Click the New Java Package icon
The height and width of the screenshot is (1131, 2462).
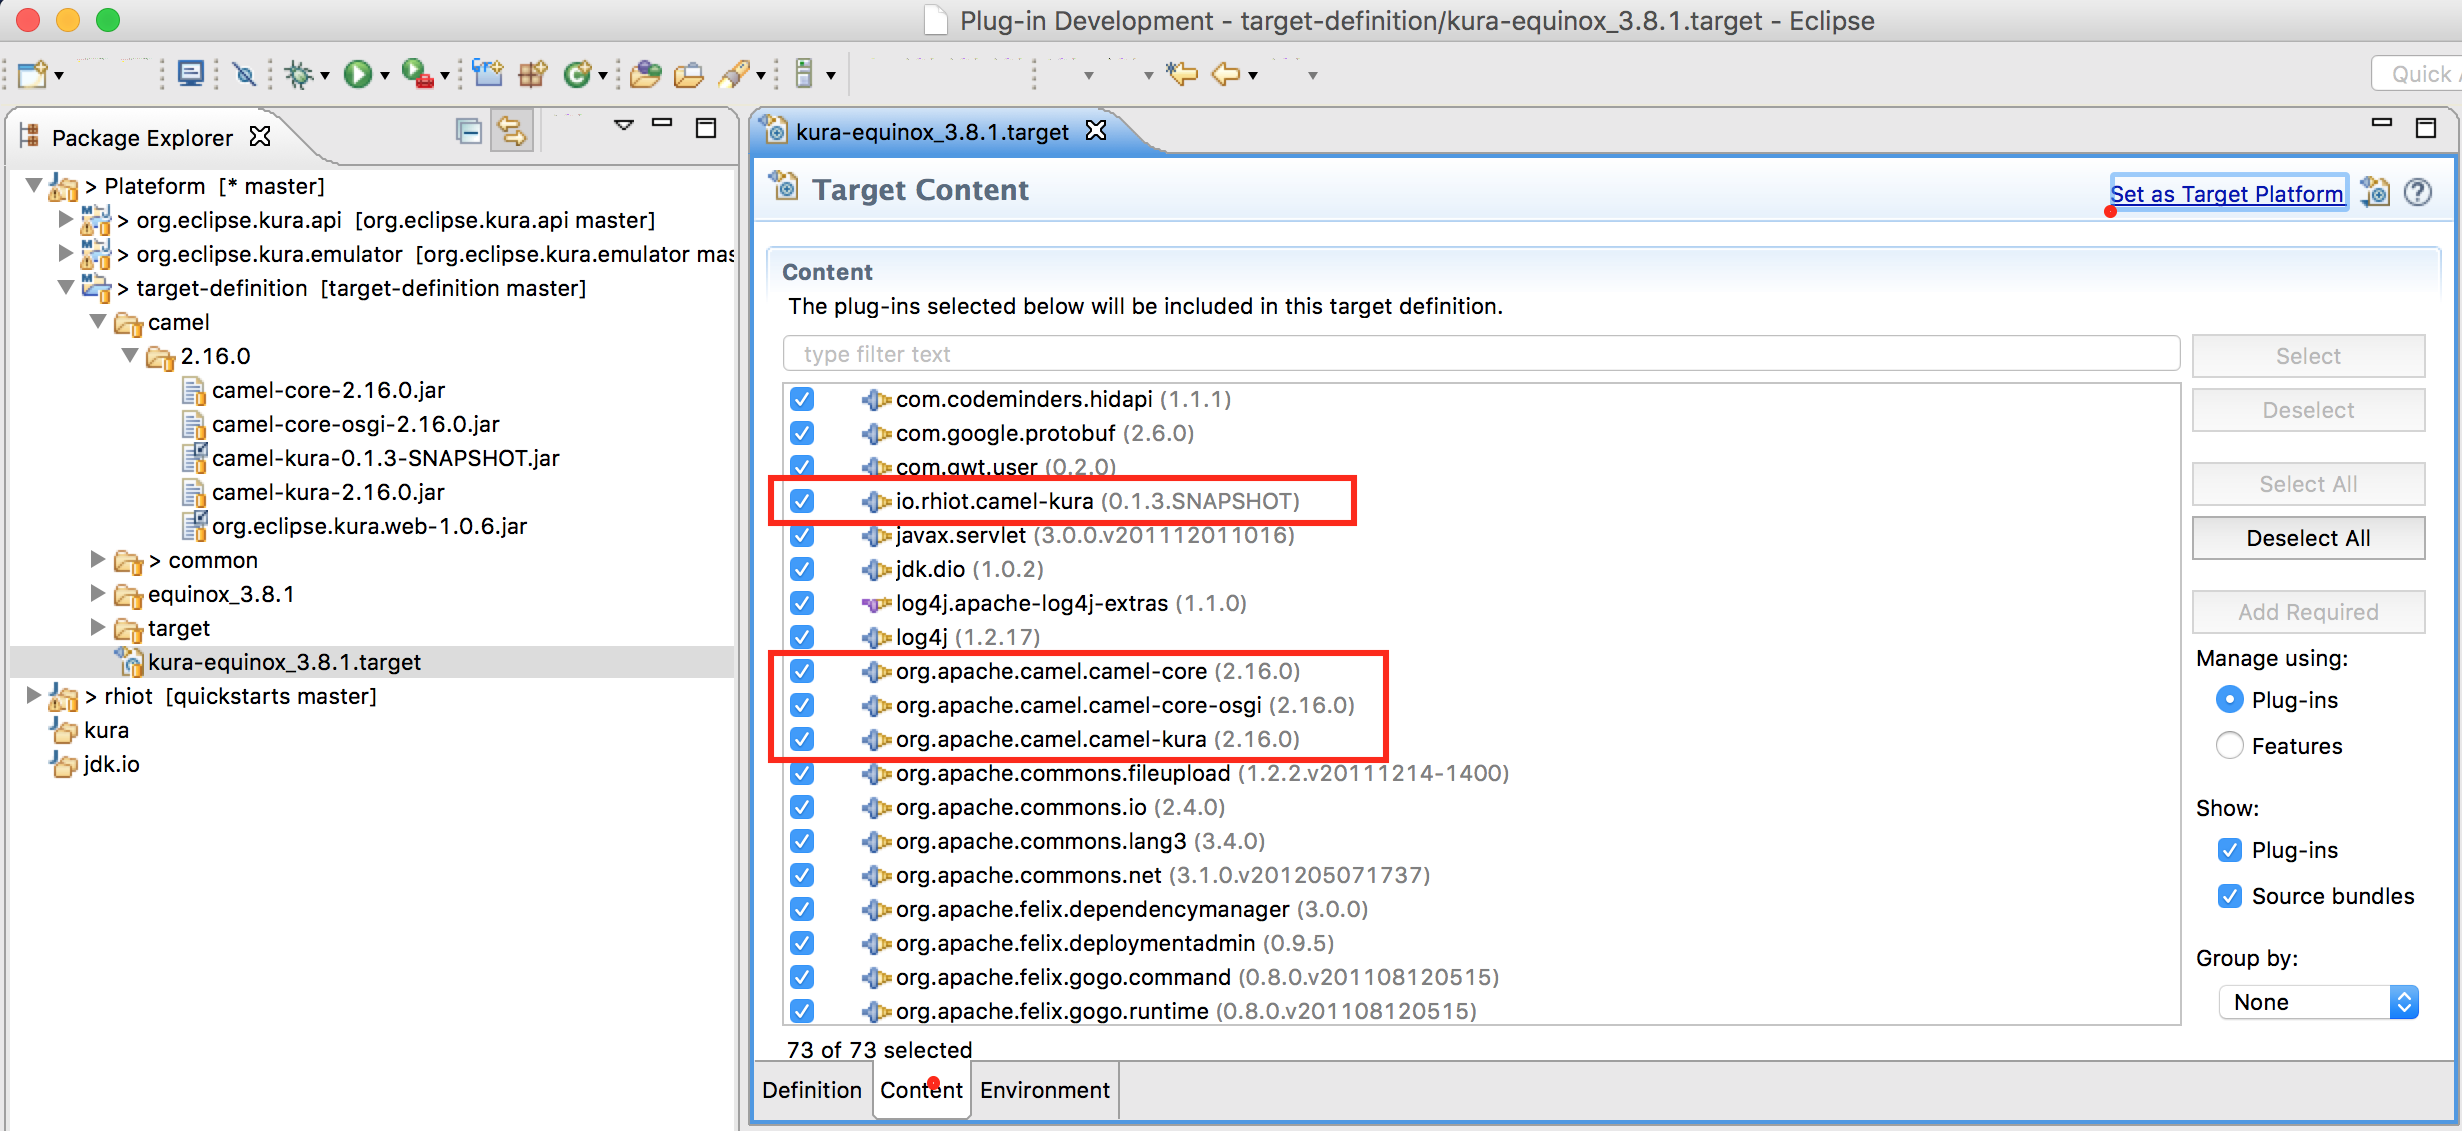click(531, 74)
